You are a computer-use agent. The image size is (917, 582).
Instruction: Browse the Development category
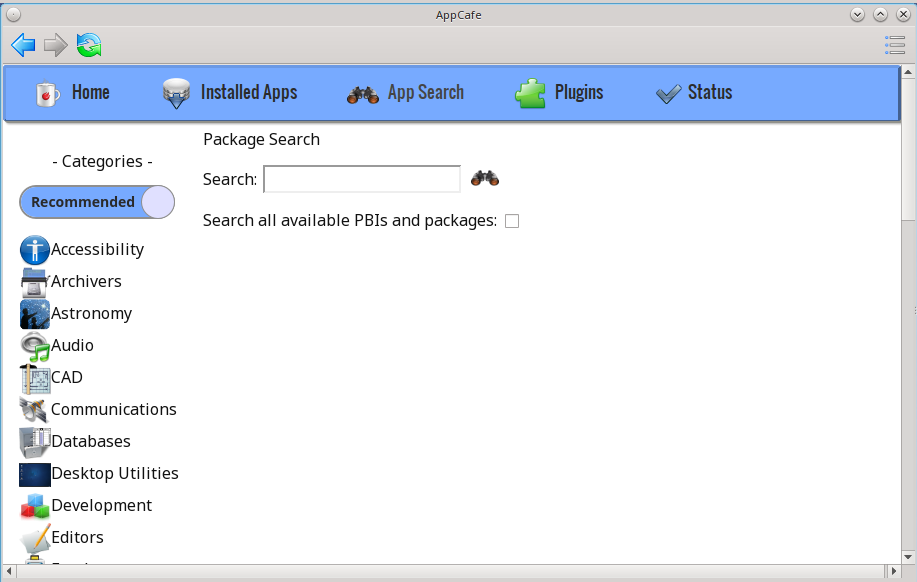click(x=102, y=505)
